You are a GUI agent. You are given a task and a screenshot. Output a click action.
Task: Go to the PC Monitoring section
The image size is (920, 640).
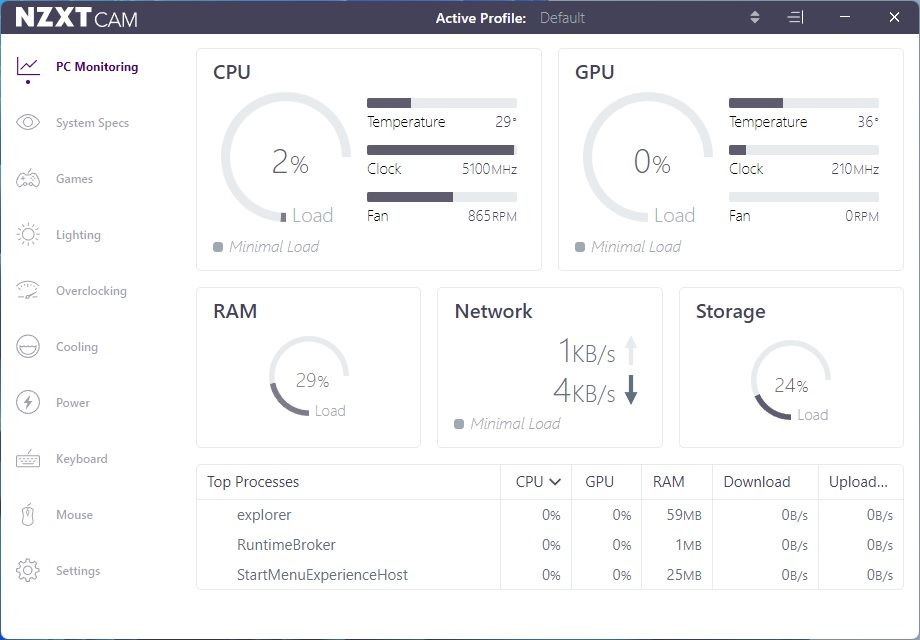[x=97, y=67]
